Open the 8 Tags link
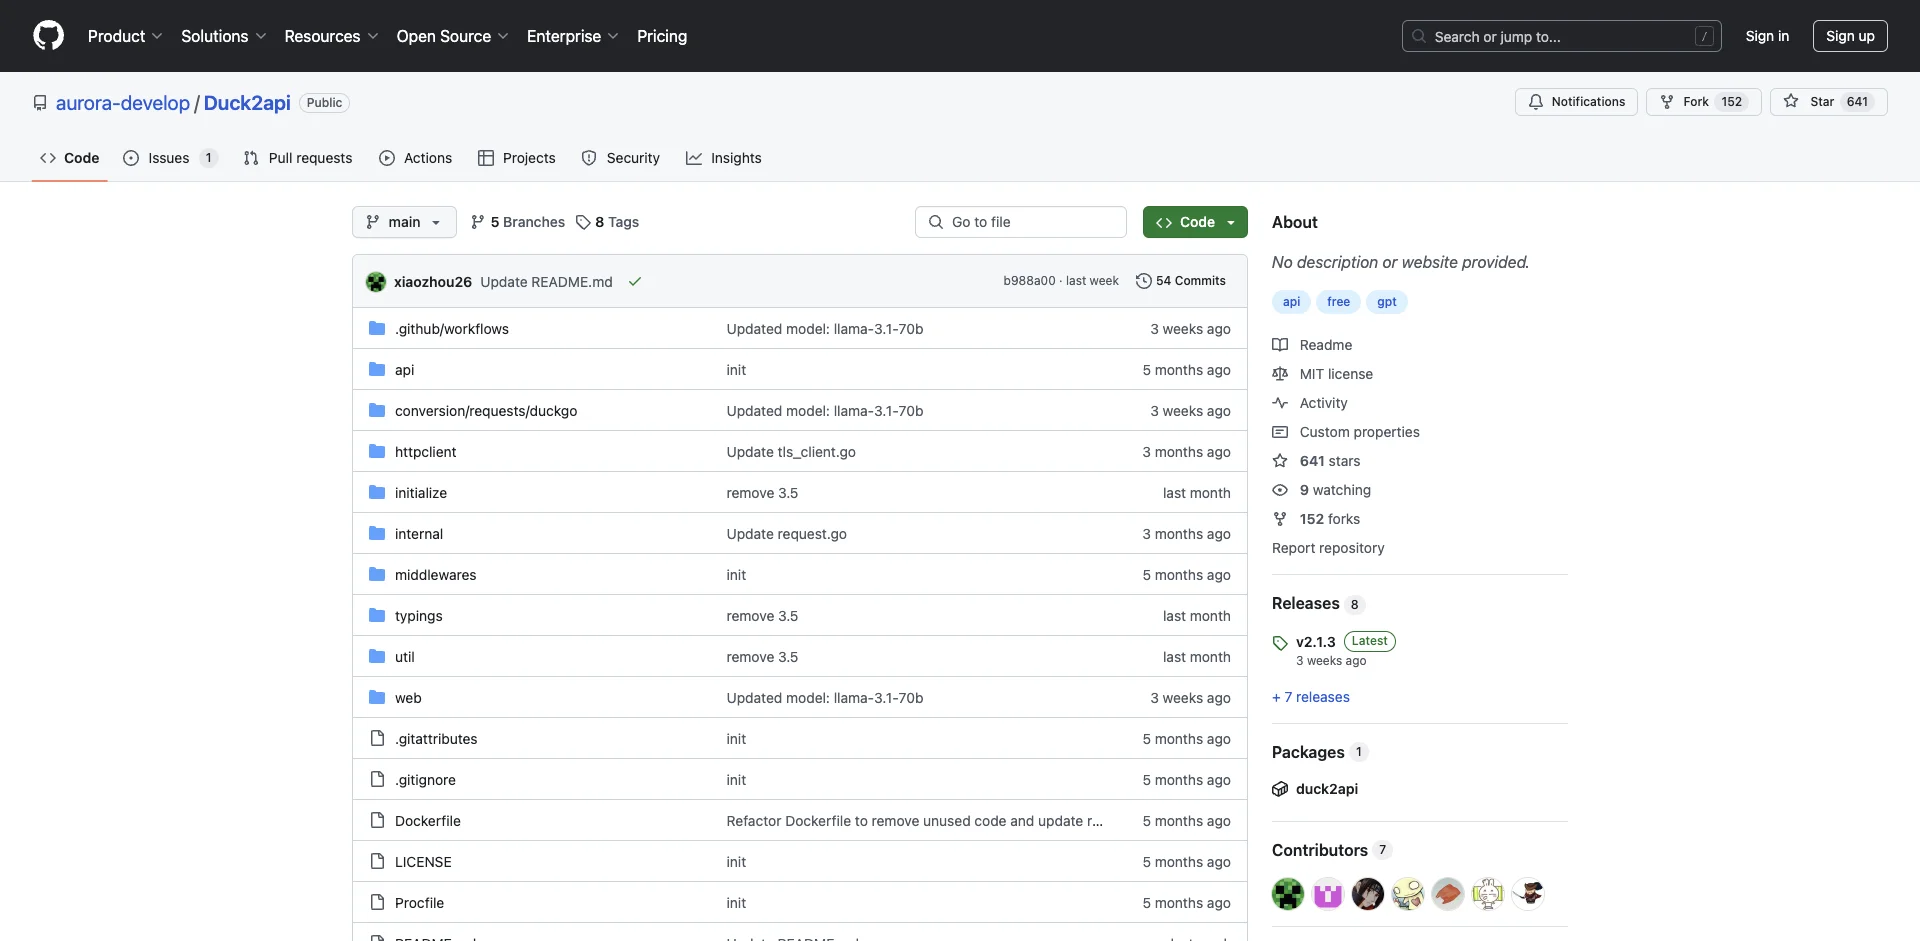1920x941 pixels. coord(608,222)
